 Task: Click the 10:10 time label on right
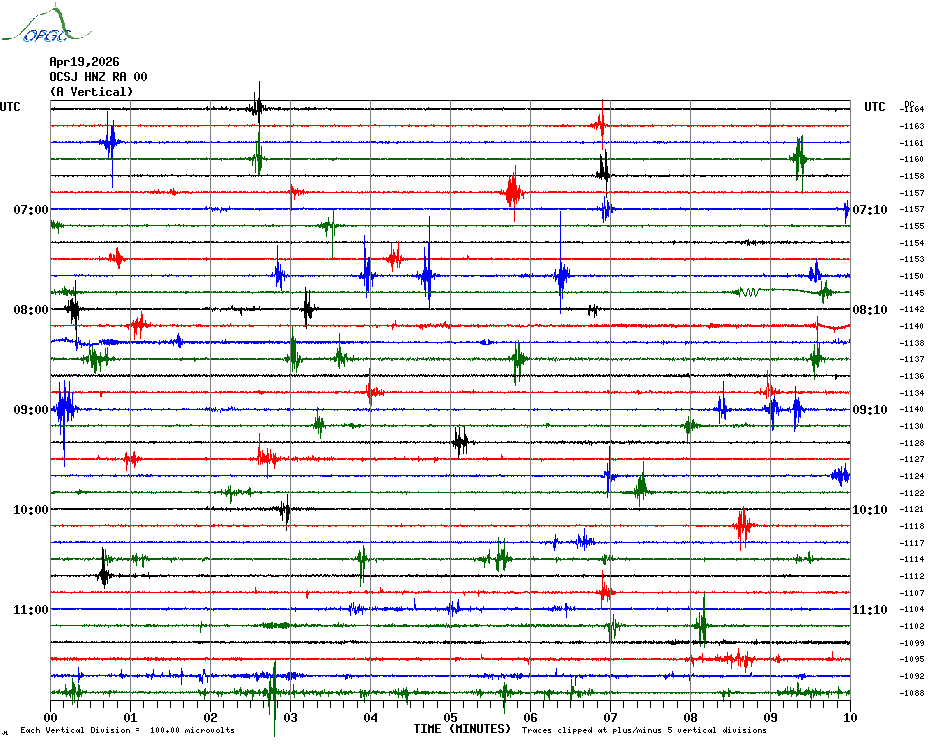click(869, 510)
